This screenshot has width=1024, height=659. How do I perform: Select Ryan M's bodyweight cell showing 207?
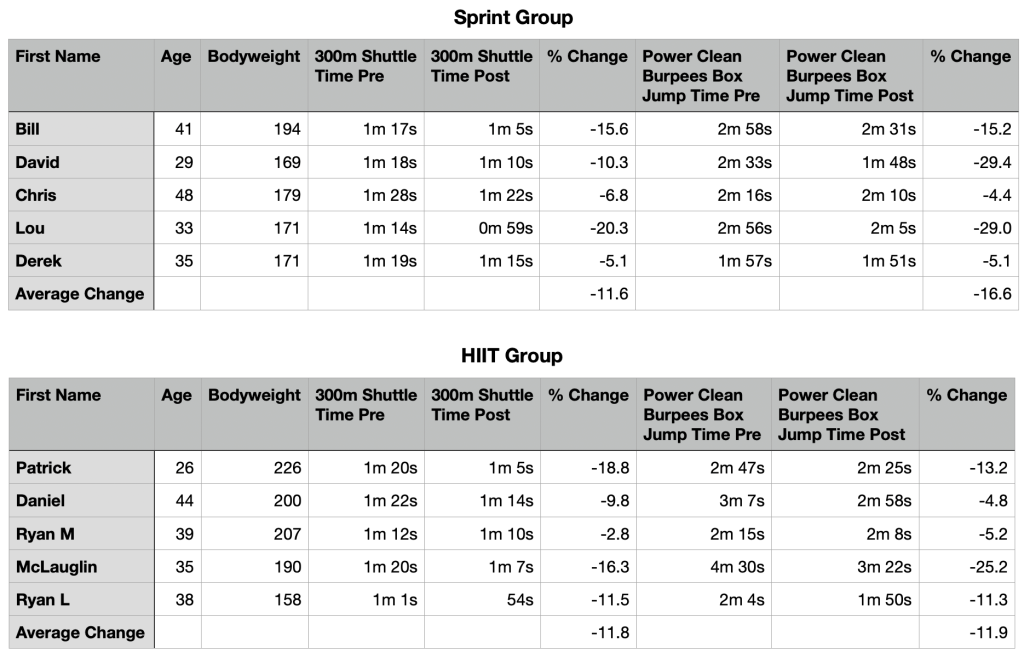tap(285, 534)
